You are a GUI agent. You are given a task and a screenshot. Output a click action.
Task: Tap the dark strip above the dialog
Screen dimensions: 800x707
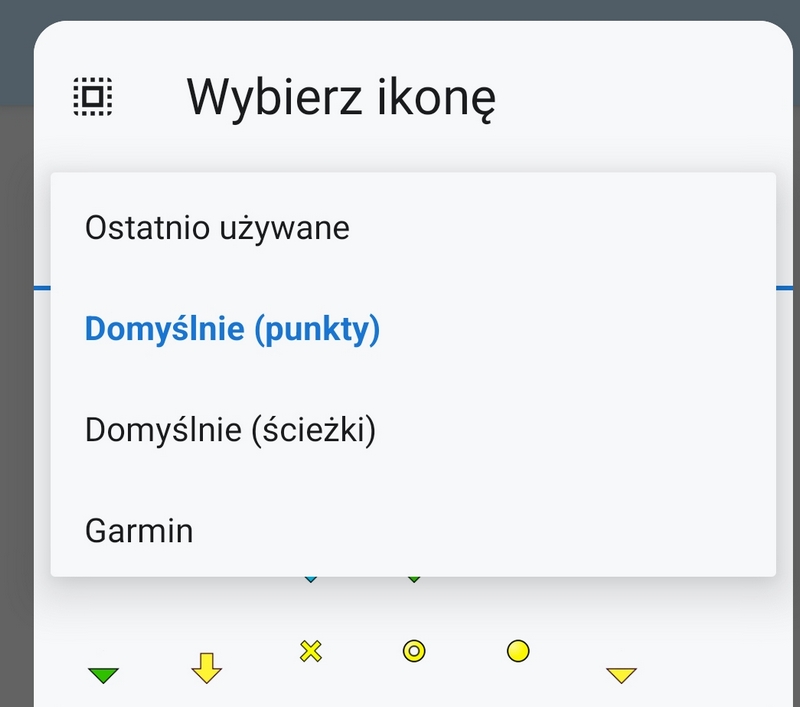[400, 12]
